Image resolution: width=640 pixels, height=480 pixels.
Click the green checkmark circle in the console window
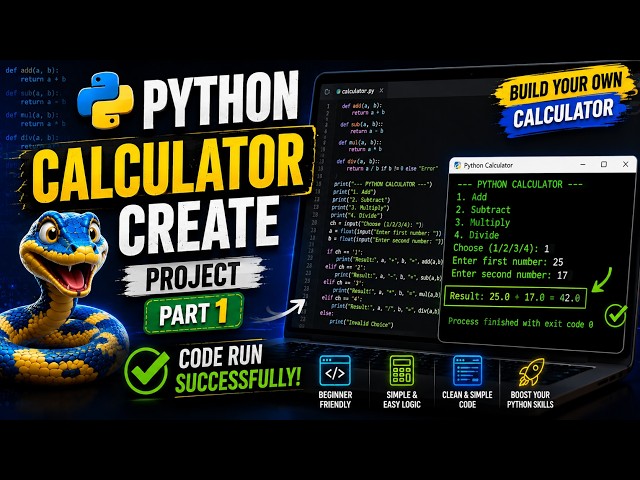pos(616,315)
